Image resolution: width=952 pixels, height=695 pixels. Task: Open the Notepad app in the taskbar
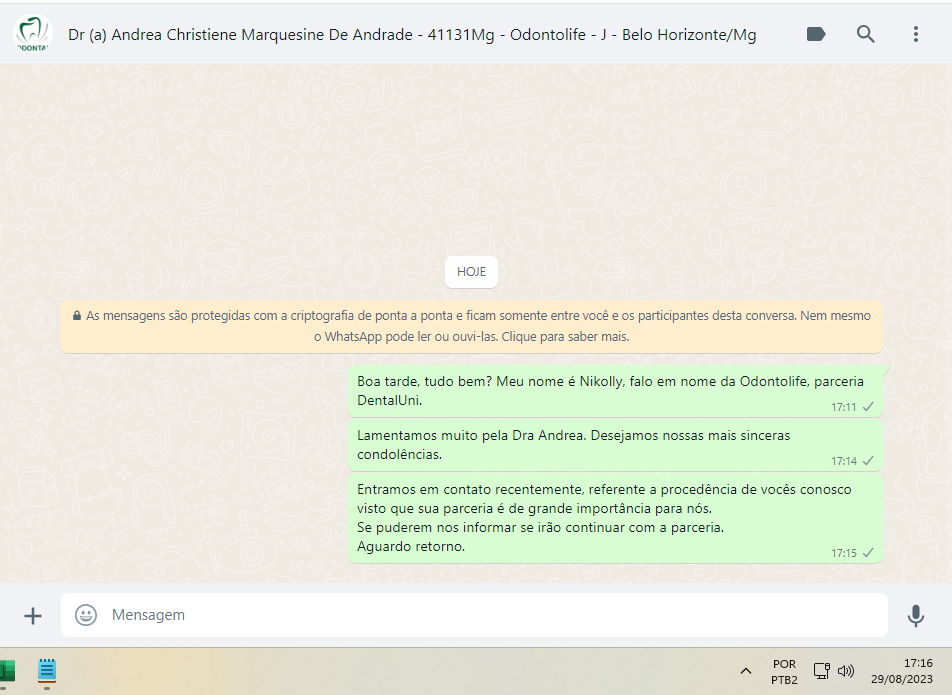(47, 670)
